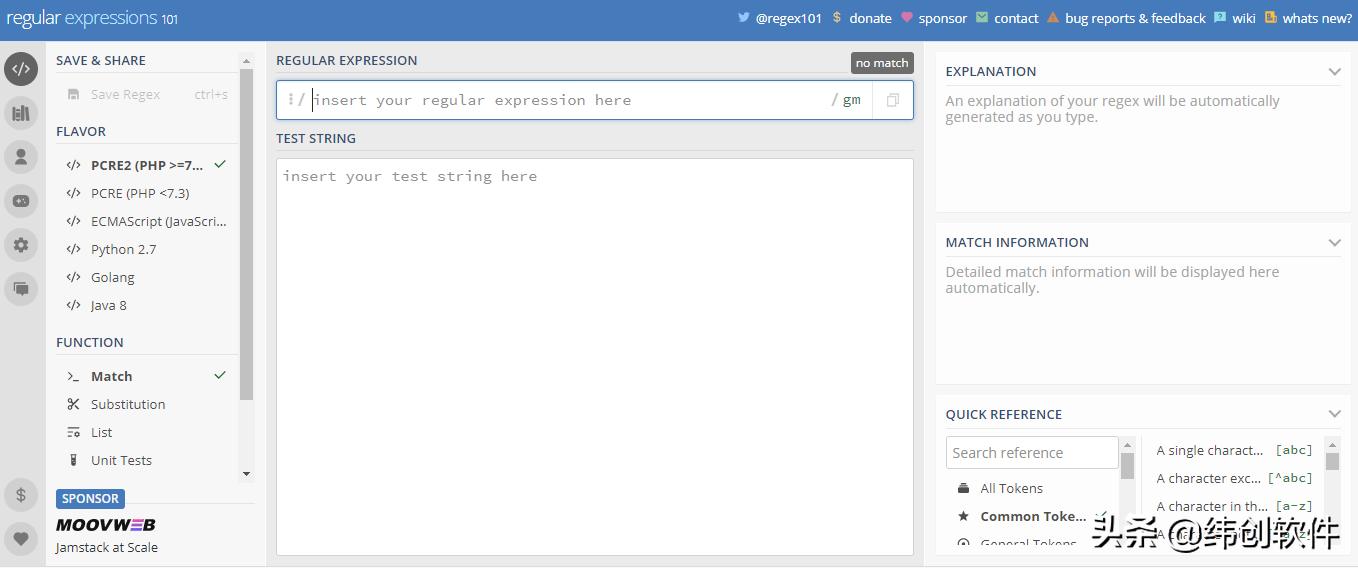Click 'A character except' [^abc] reference
The image size is (1358, 568).
[x=1234, y=479]
